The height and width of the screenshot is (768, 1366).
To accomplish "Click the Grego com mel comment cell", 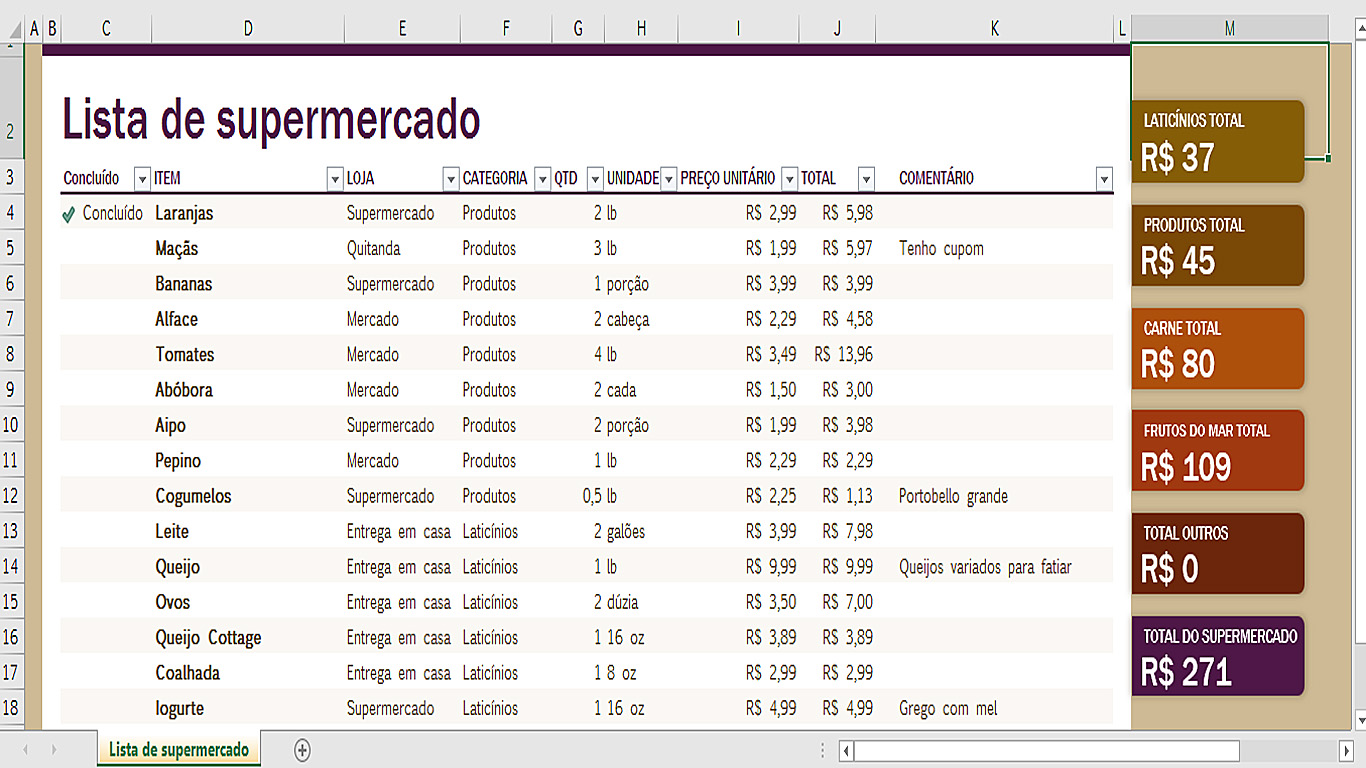I will point(995,709).
